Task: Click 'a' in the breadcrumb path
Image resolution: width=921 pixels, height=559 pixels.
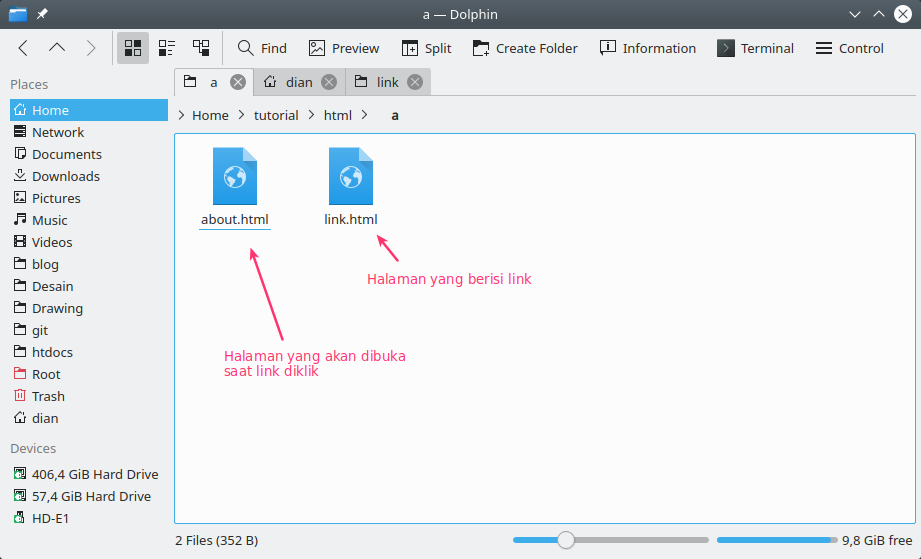Action: coord(395,116)
